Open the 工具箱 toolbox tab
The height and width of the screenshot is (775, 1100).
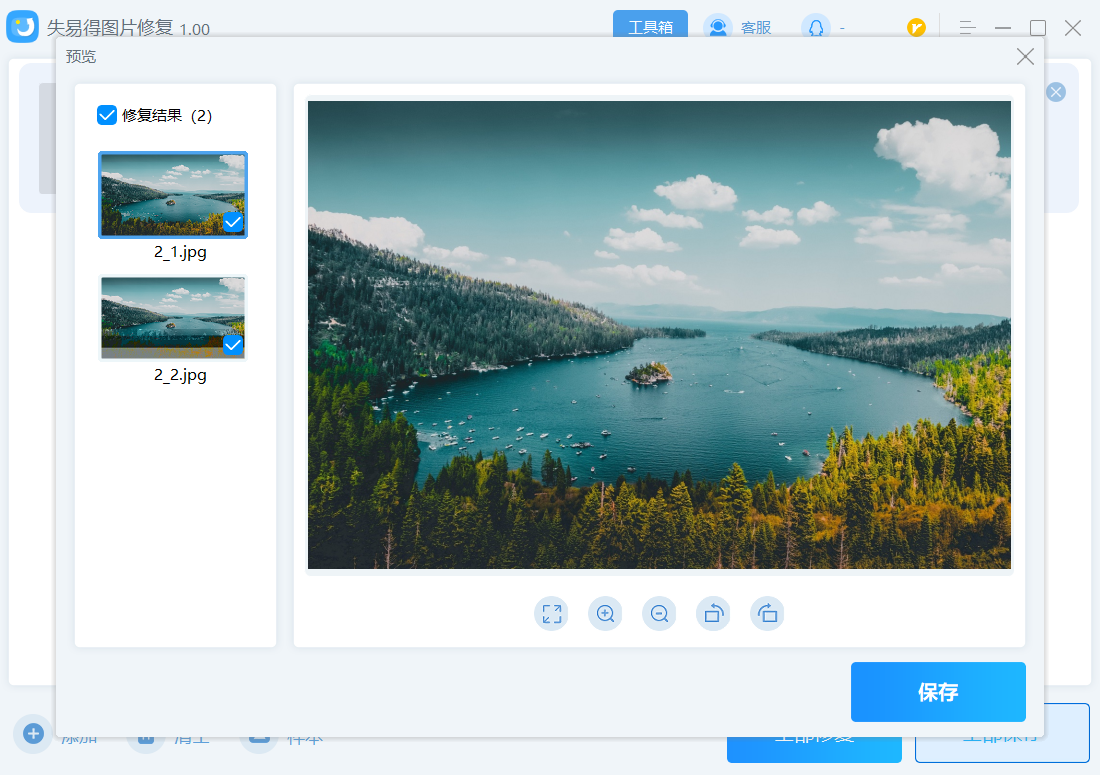click(650, 27)
